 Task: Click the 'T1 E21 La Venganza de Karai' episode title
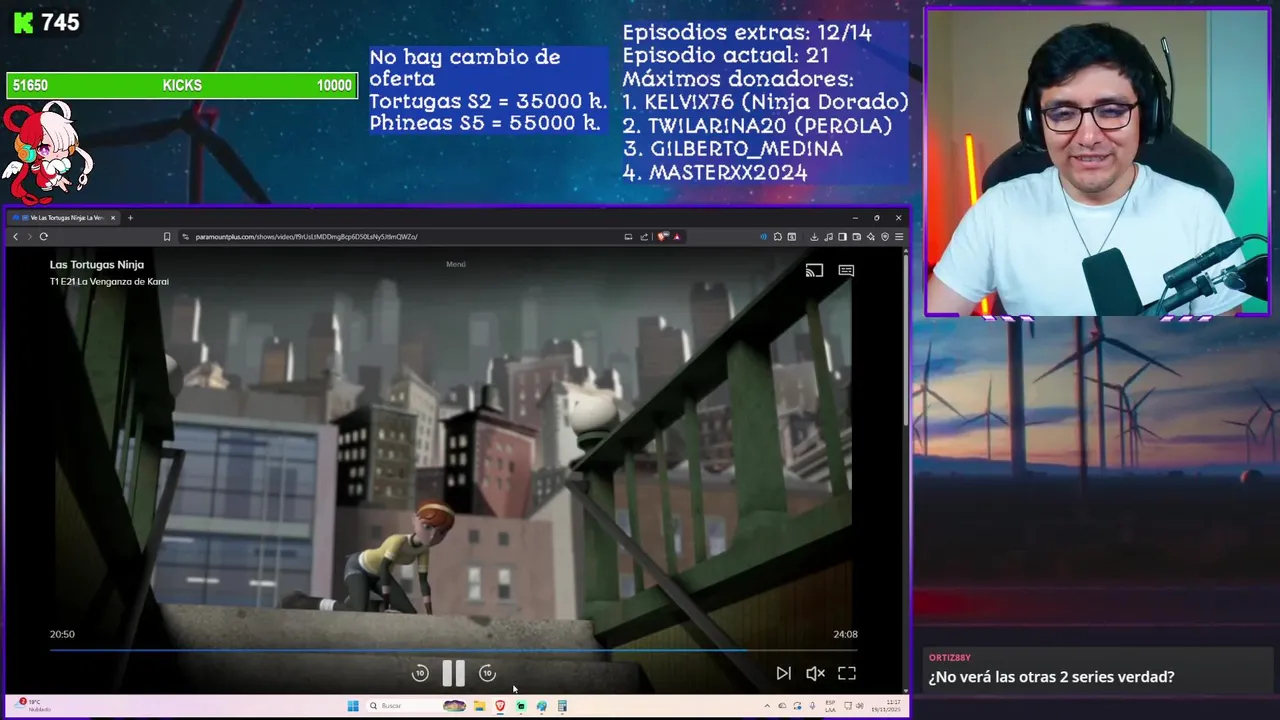(x=109, y=282)
